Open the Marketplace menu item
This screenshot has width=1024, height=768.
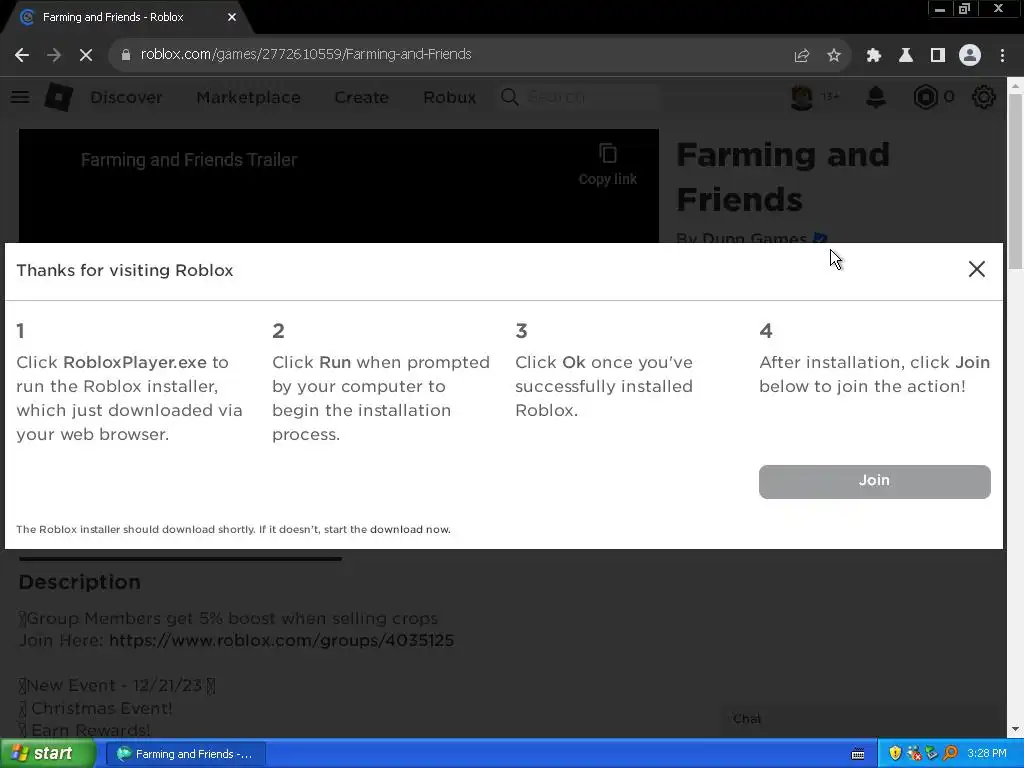click(249, 97)
